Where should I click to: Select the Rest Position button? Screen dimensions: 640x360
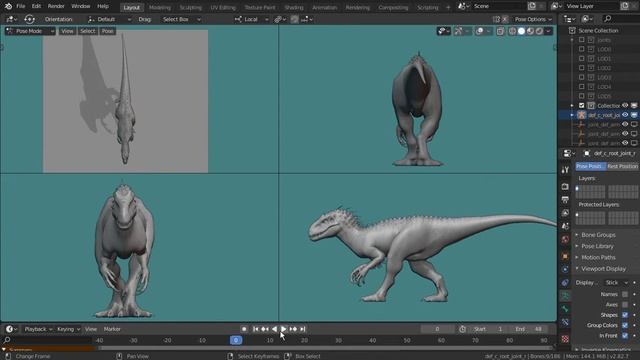click(622, 166)
